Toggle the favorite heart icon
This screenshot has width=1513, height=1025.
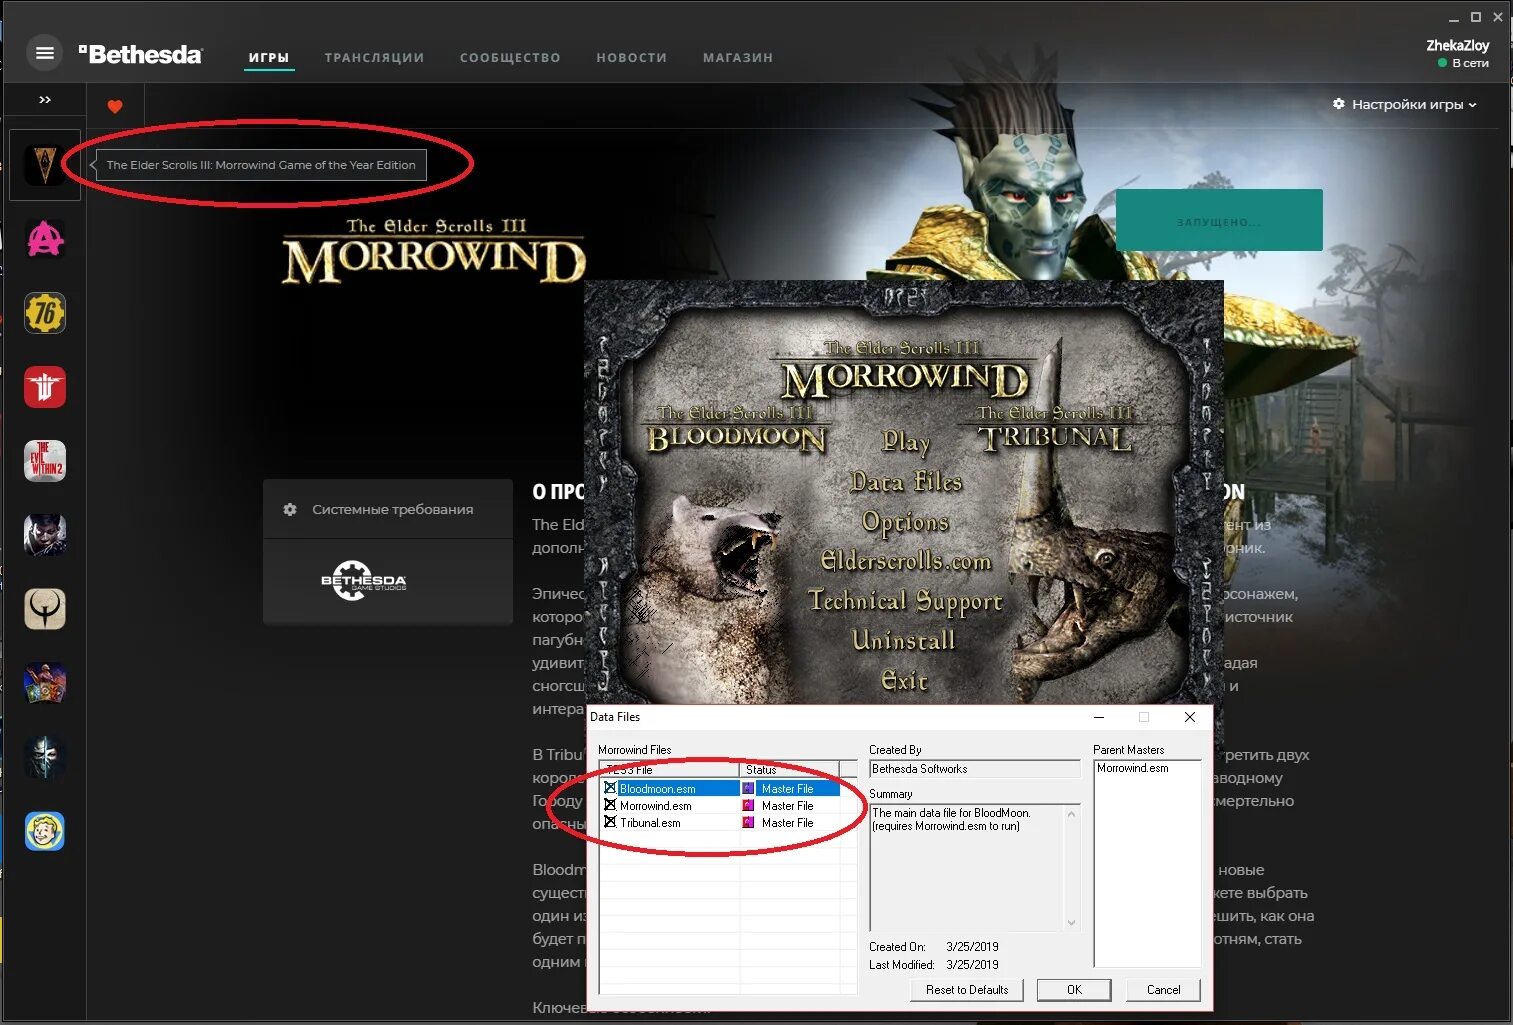115,106
